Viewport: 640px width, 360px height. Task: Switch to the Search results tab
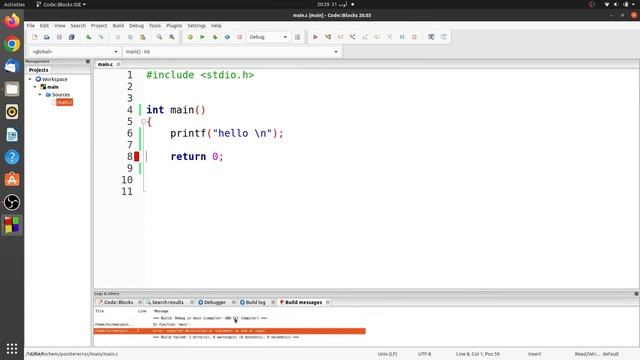coord(167,302)
